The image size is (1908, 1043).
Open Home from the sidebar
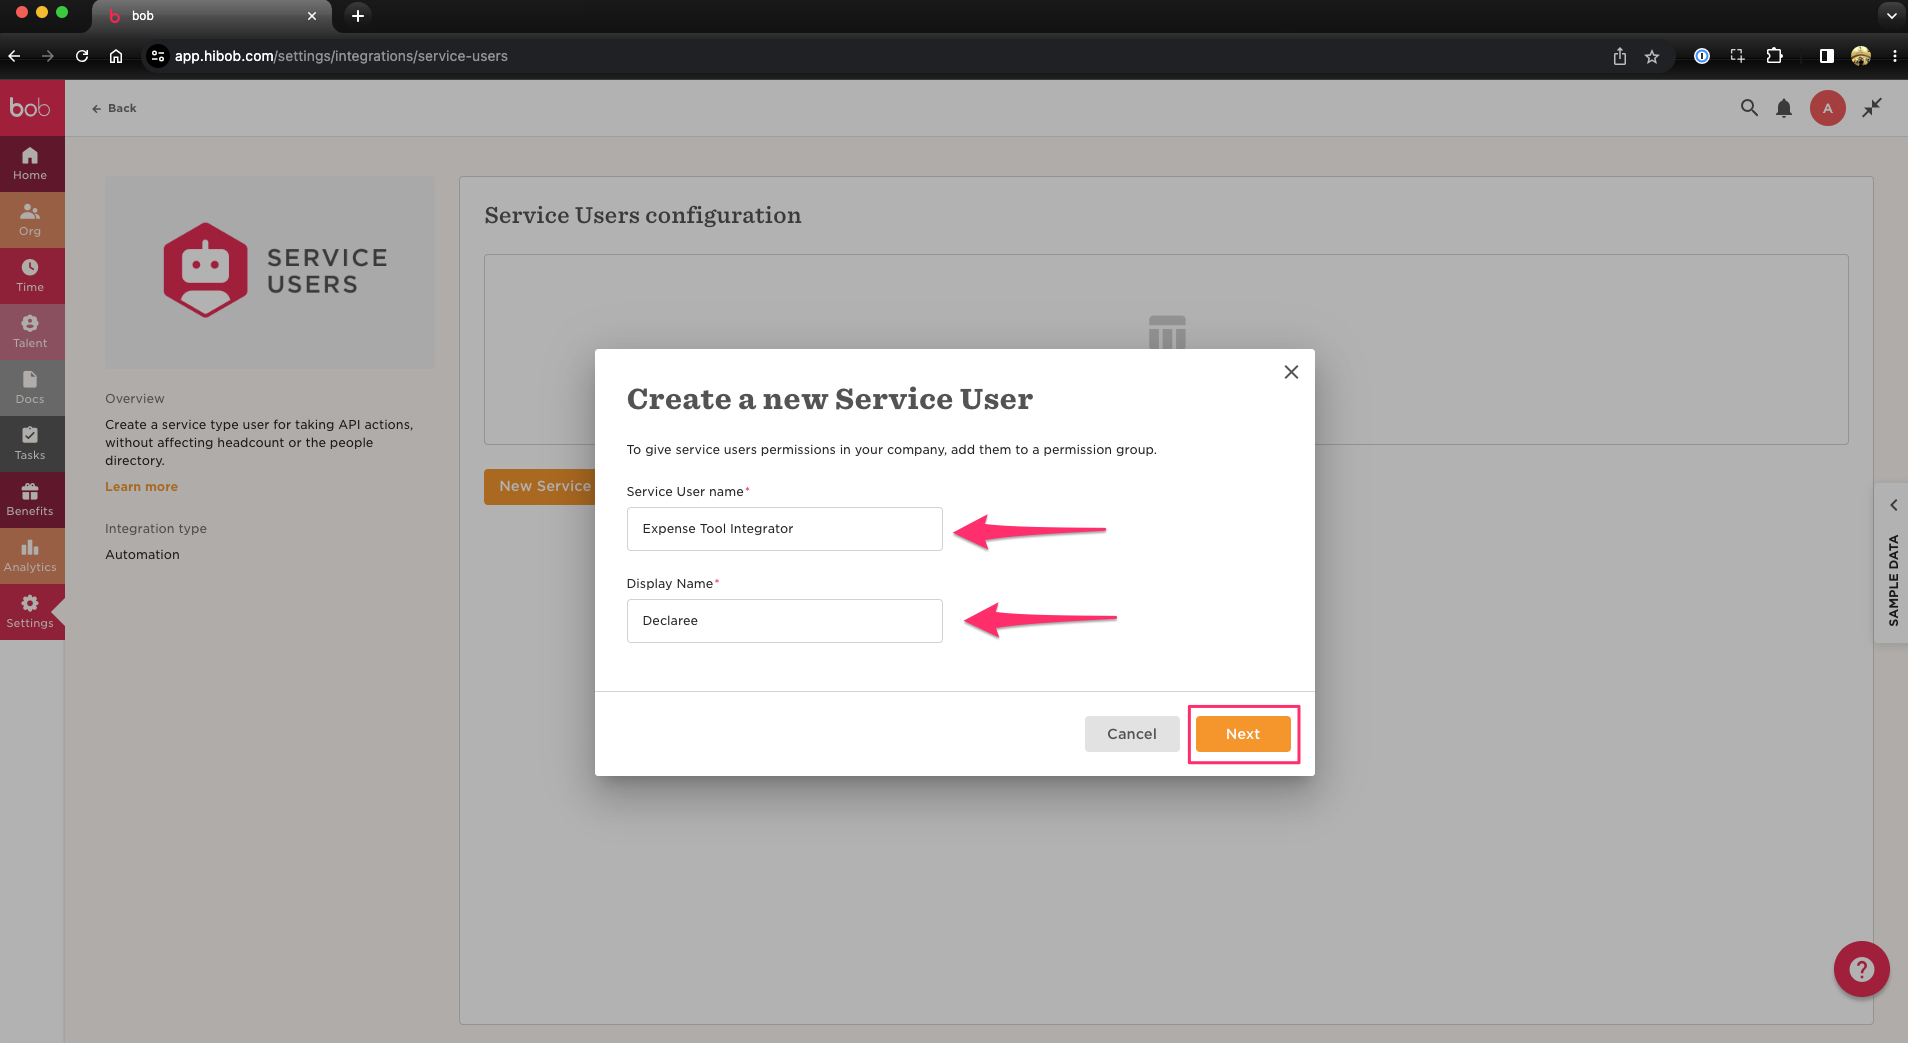30,163
